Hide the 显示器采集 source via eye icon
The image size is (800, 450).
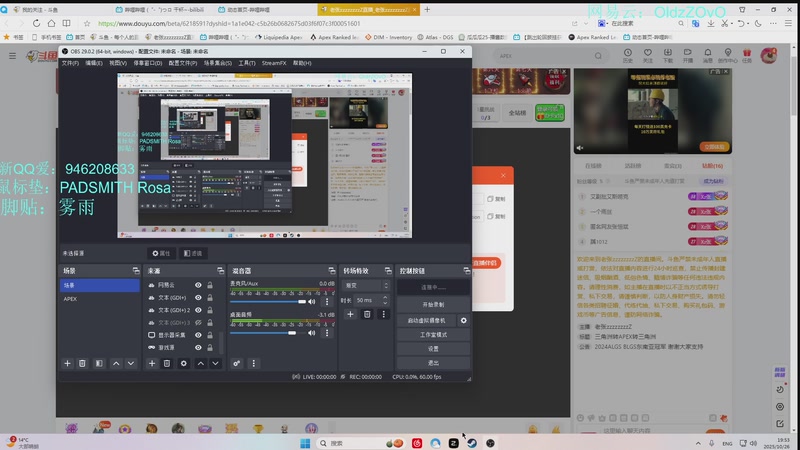coord(198,335)
